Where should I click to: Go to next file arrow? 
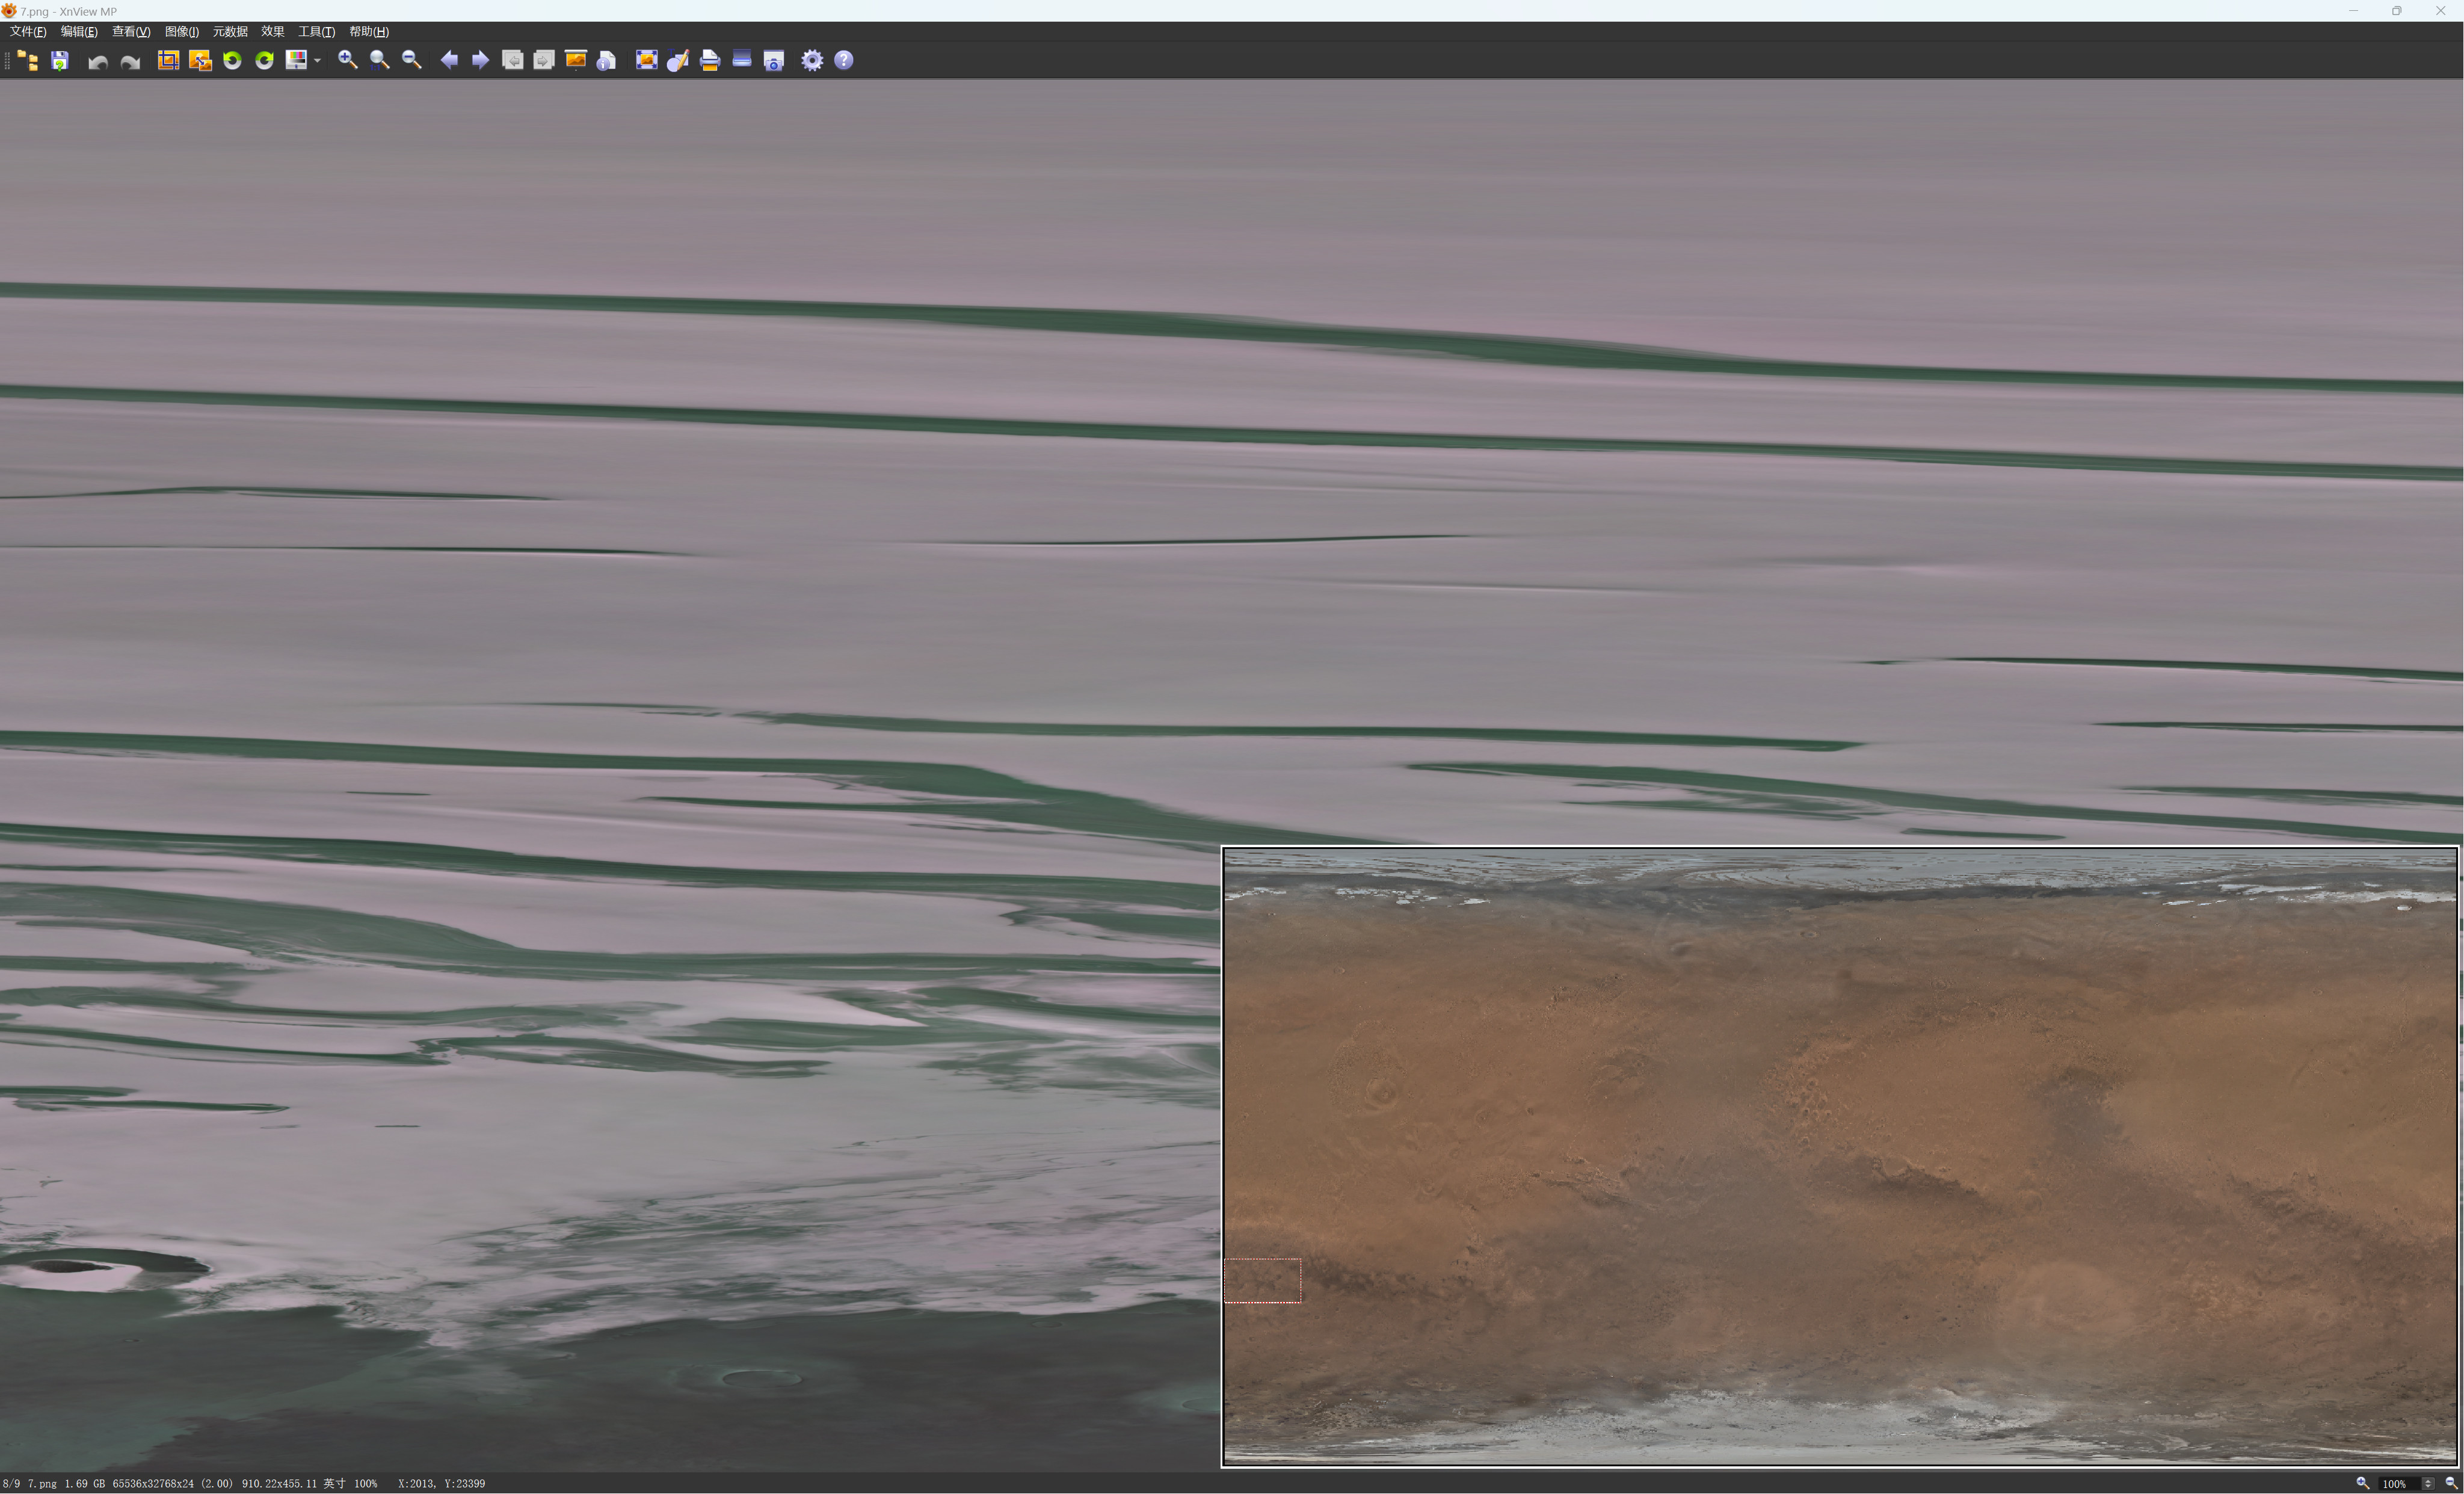coord(481,61)
